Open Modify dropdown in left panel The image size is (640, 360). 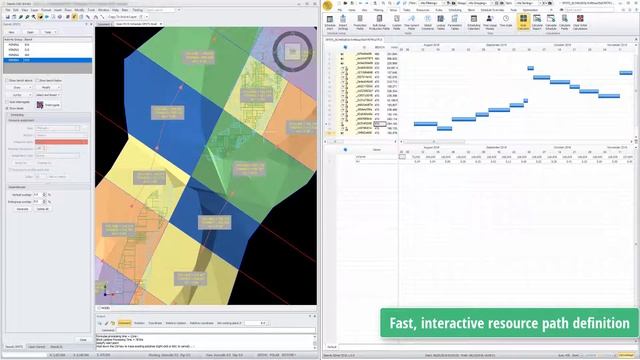(x=48, y=87)
